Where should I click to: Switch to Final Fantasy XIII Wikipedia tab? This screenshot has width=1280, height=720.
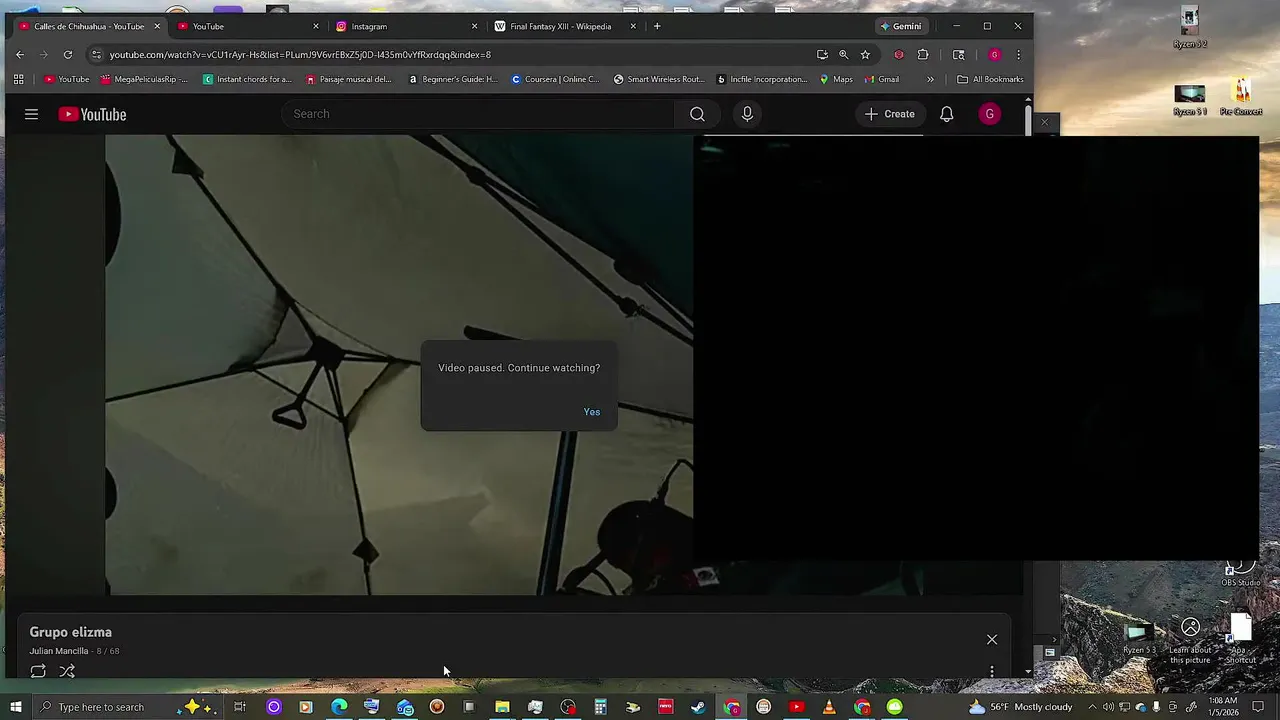click(565, 26)
